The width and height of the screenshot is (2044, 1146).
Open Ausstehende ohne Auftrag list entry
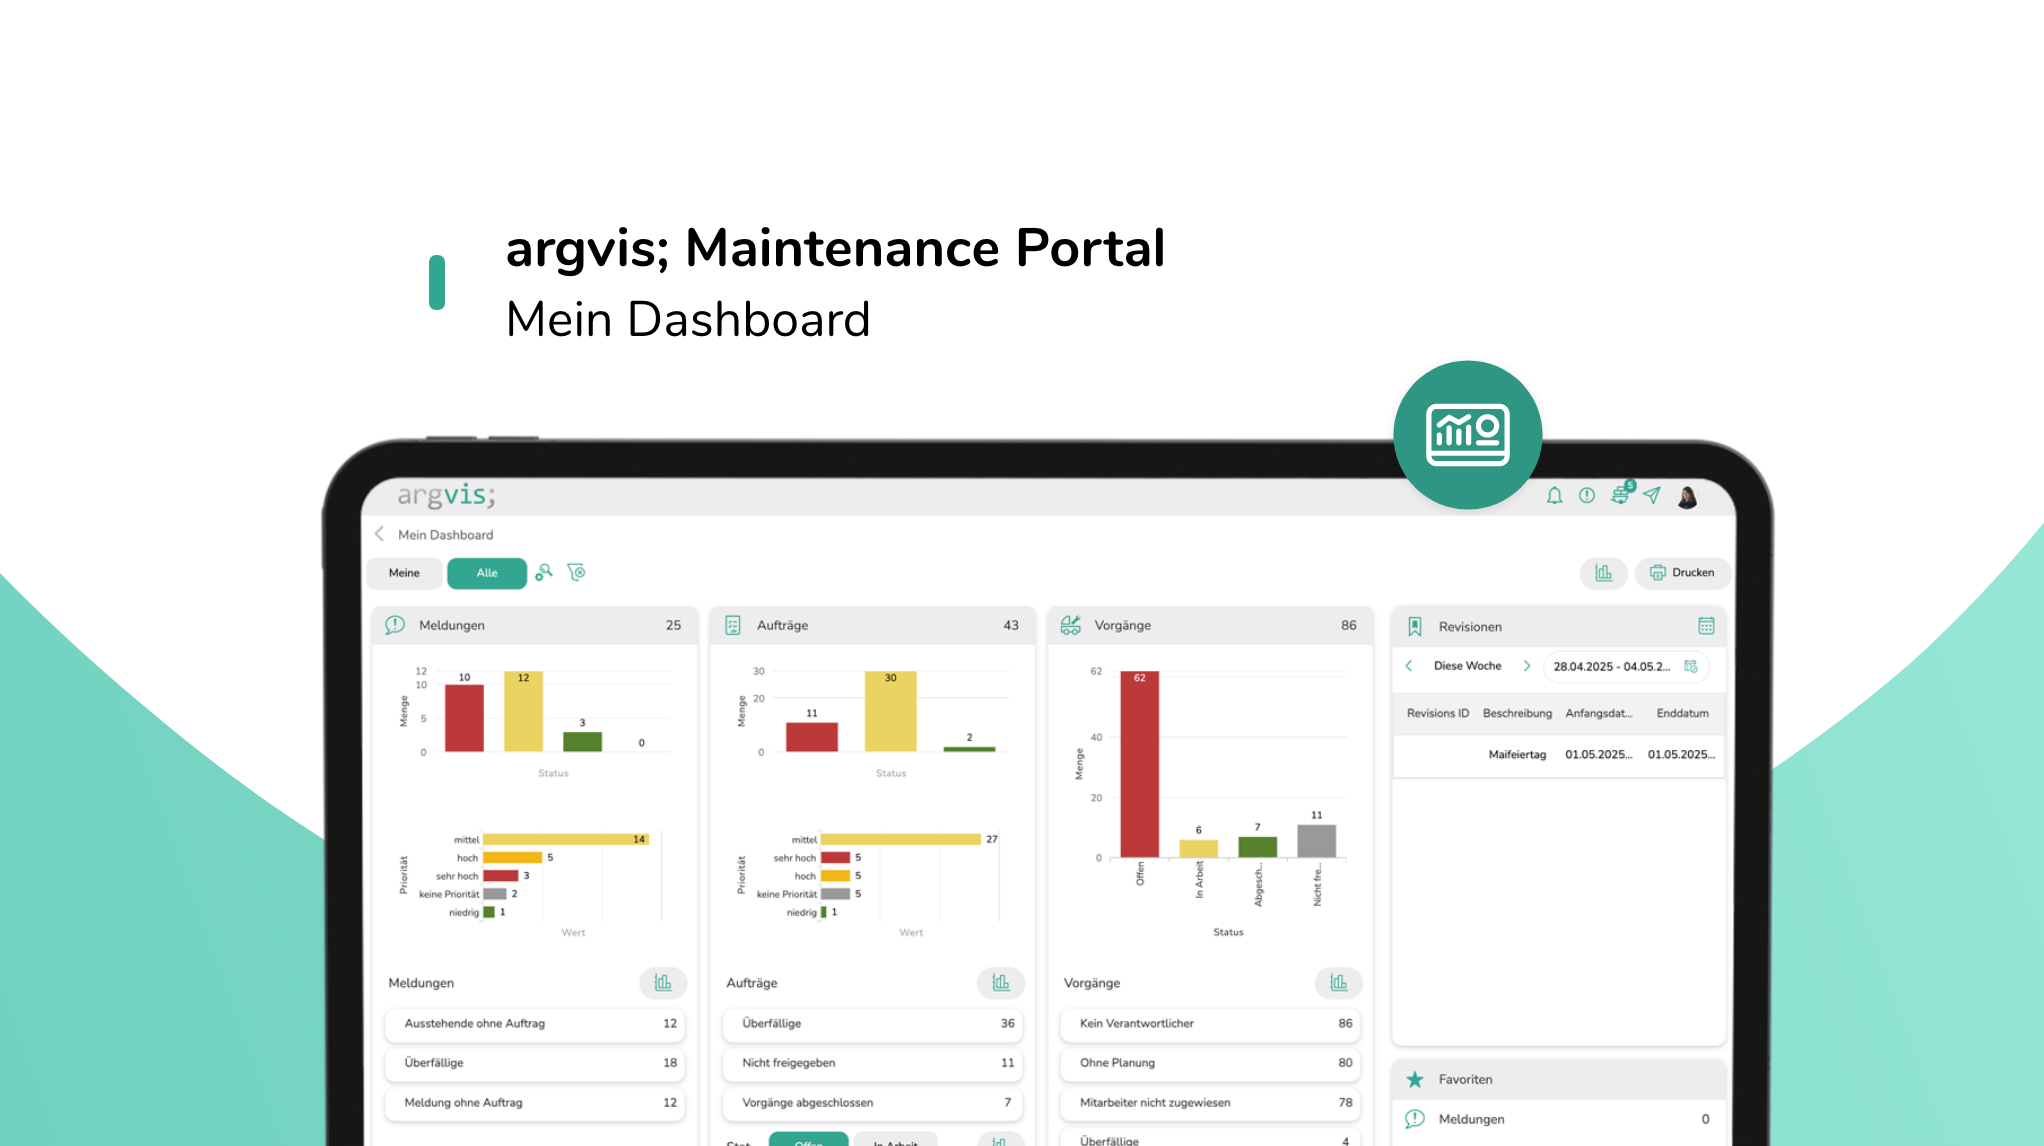click(x=536, y=1023)
